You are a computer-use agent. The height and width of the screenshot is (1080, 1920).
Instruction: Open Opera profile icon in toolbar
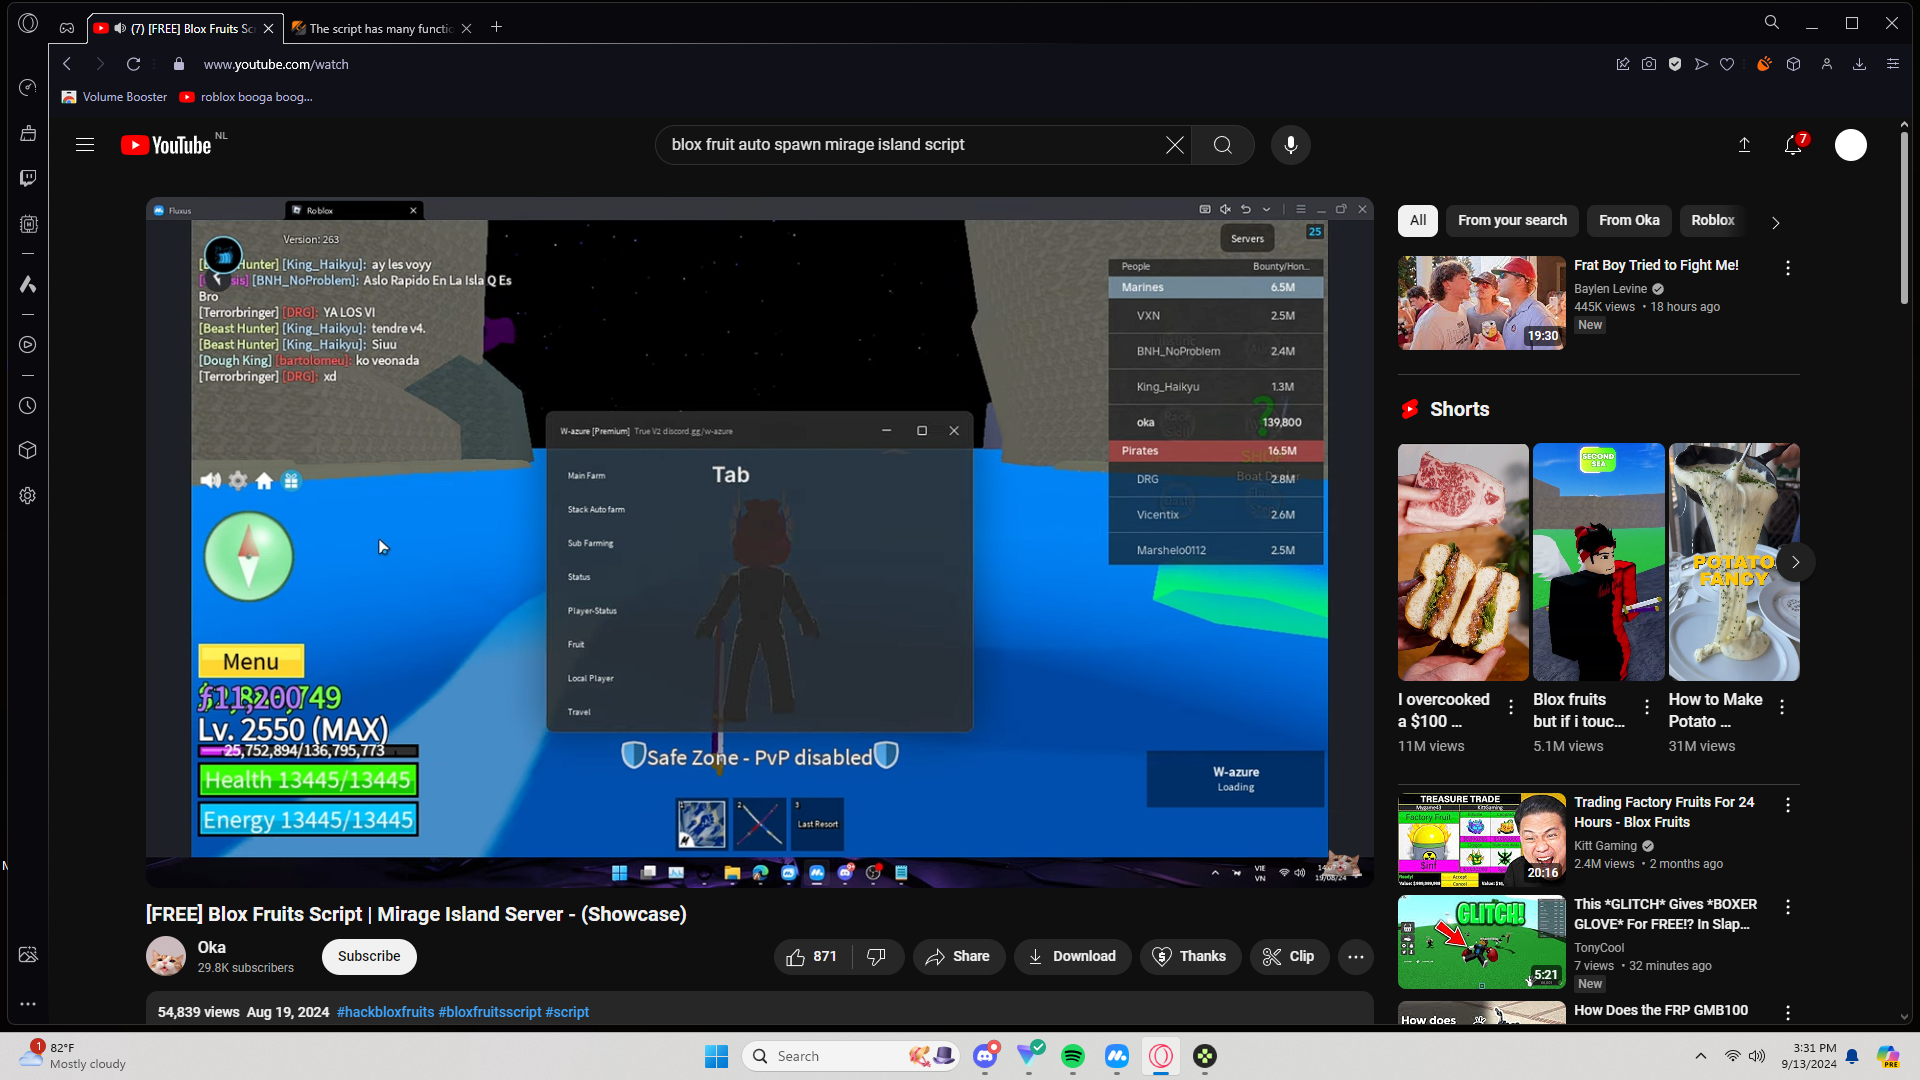[1827, 64]
